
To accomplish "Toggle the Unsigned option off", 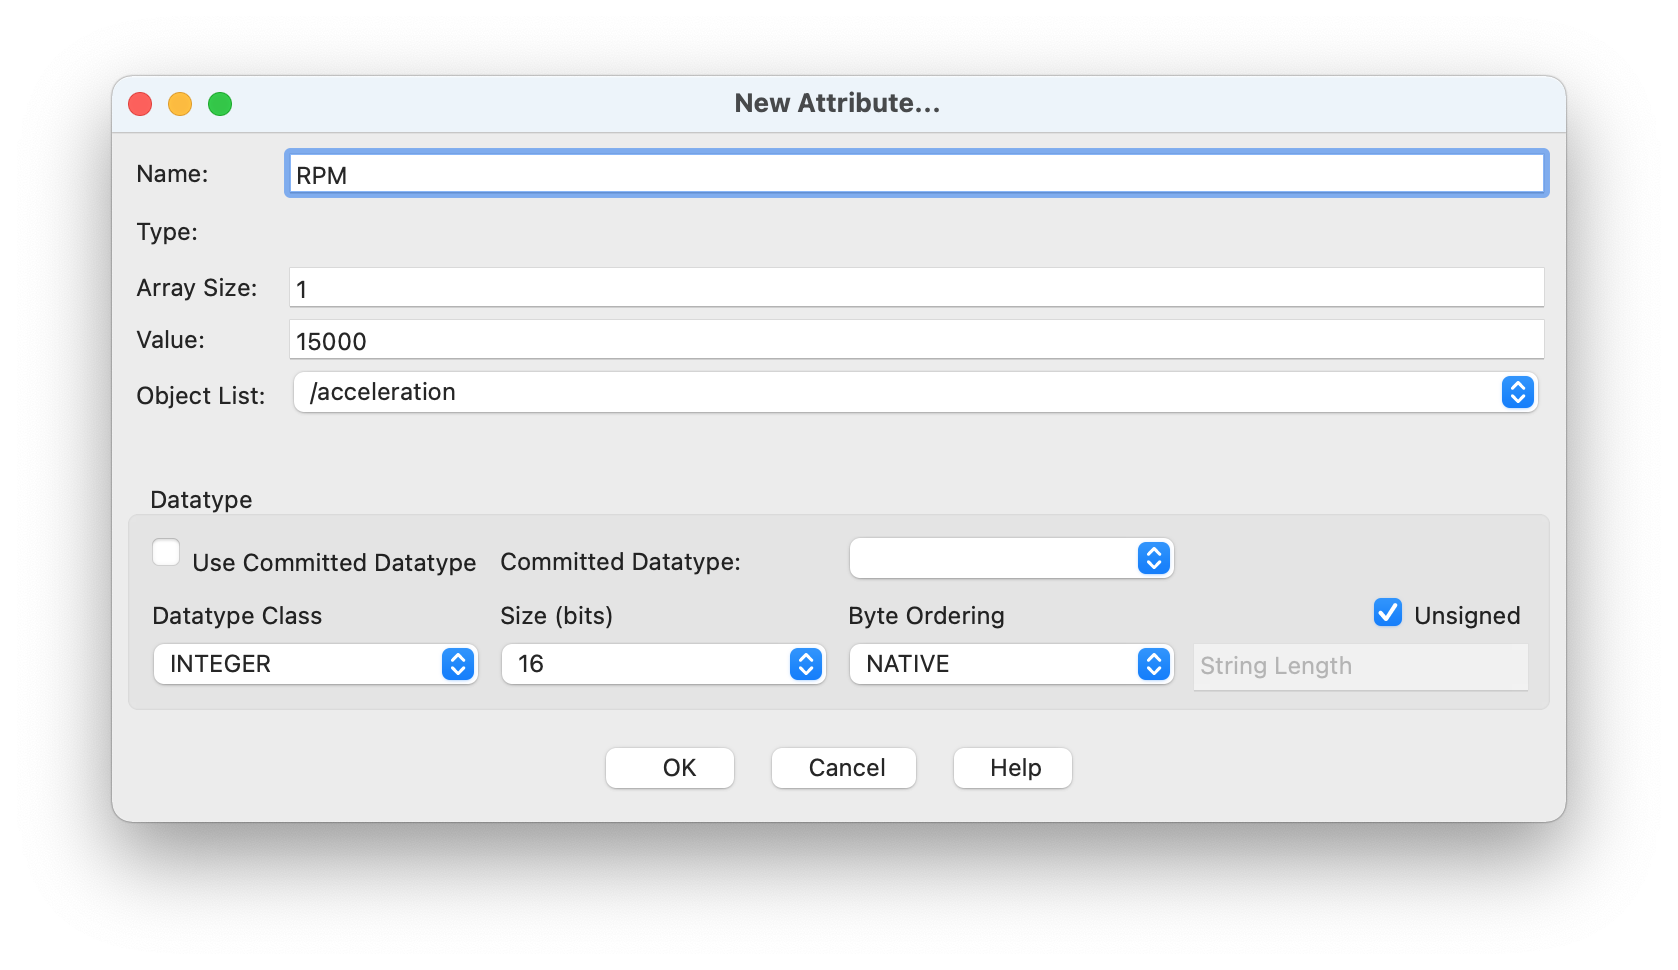I will click(x=1388, y=612).
